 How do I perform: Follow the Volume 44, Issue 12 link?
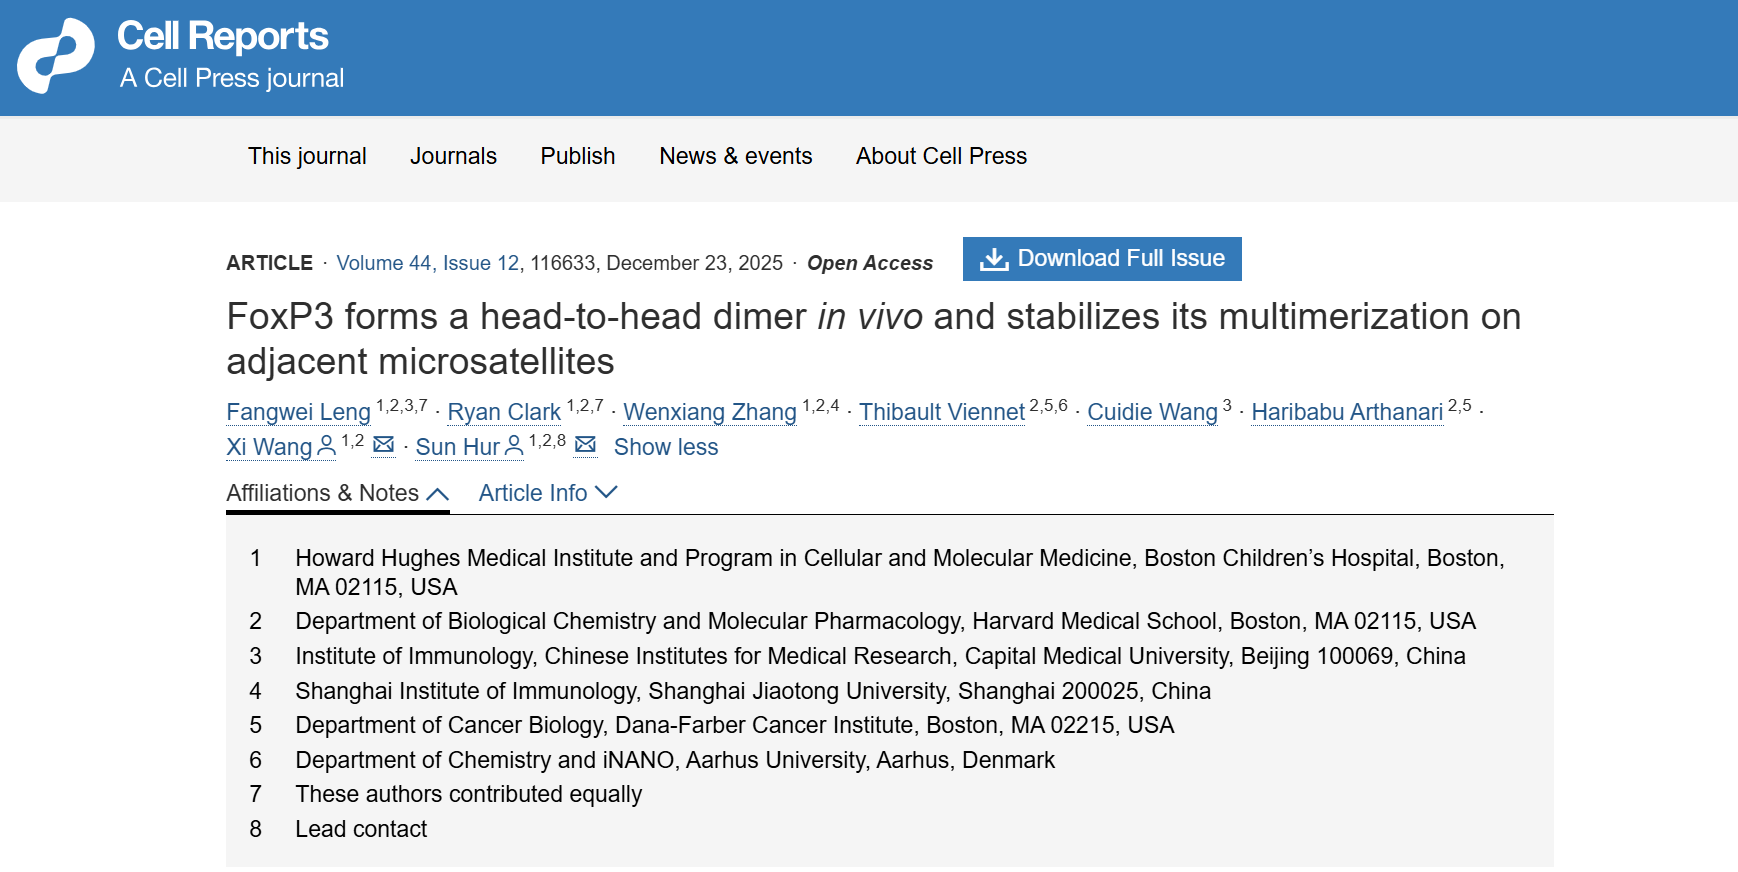point(428,263)
